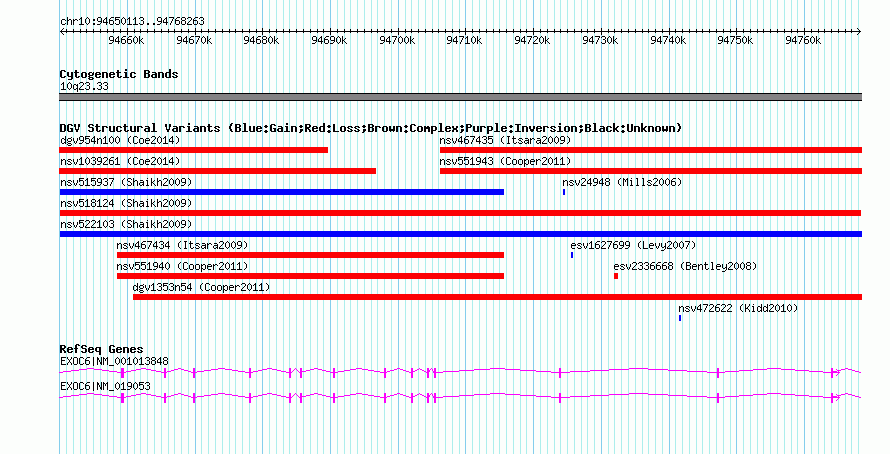This screenshot has width=890, height=454.
Task: Select the esv2336668 (Bentley2008) label
Action: tap(685, 266)
